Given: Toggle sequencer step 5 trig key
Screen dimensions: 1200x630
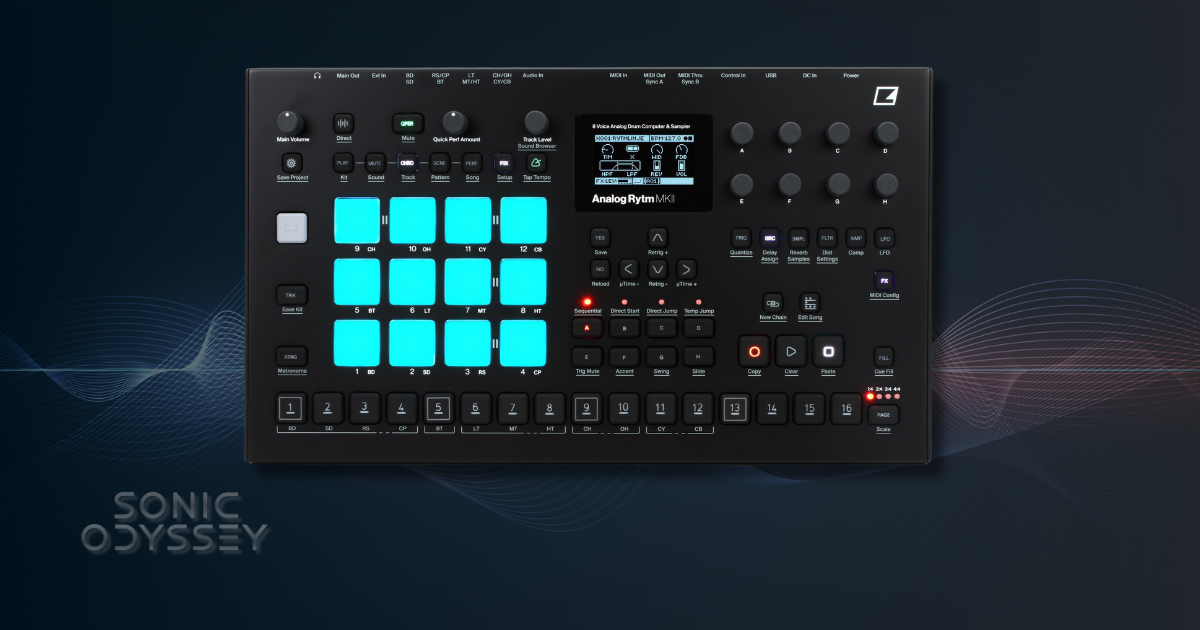Looking at the screenshot, I should (x=438, y=408).
